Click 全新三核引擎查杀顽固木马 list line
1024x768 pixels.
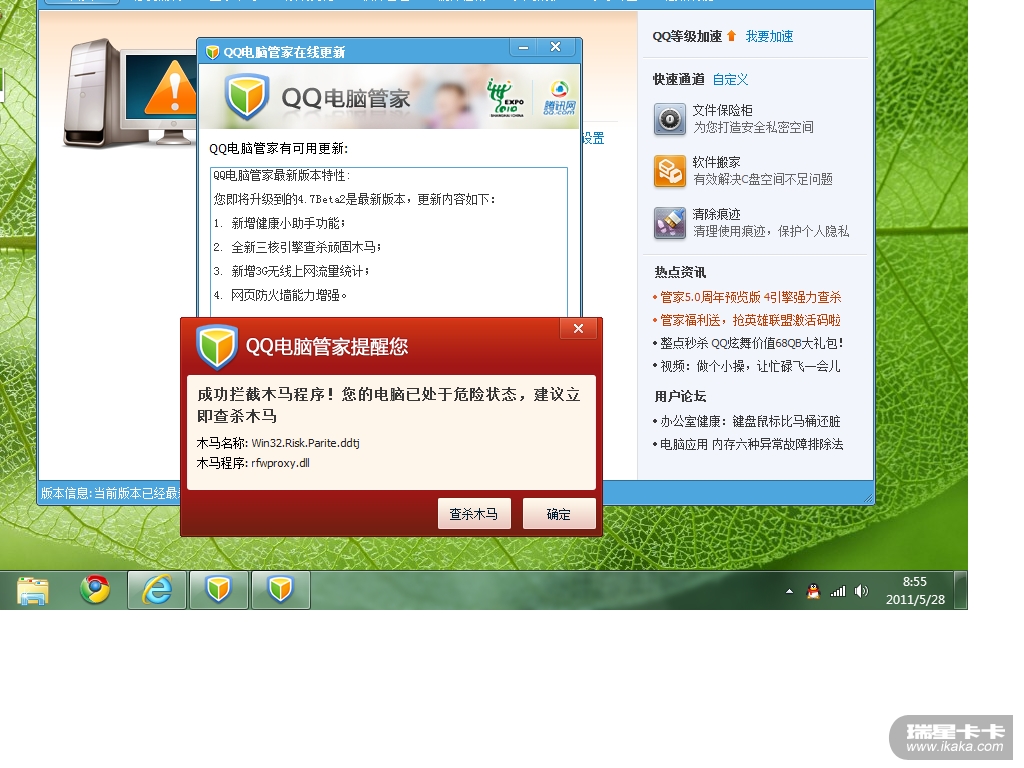click(298, 247)
